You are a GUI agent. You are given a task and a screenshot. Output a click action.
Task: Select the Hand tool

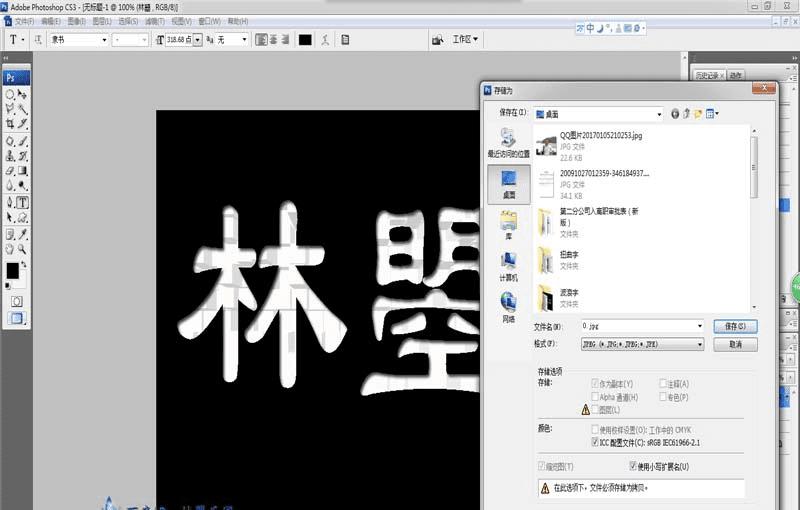[10, 249]
